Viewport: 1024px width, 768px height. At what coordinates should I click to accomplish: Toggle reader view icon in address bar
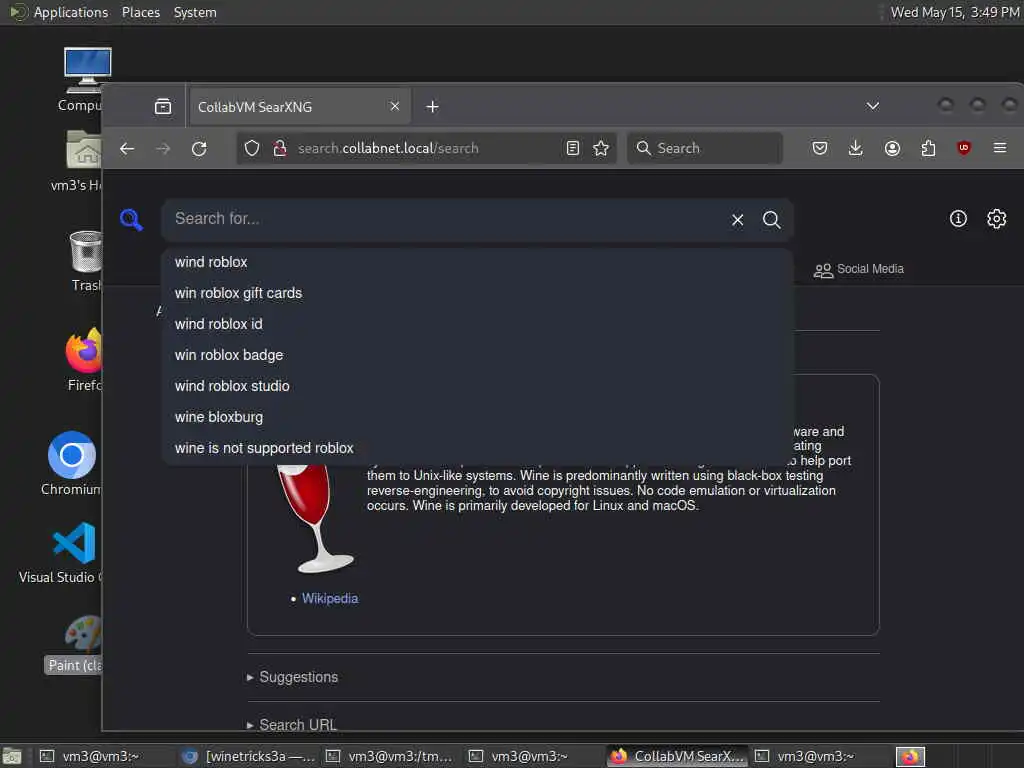(x=573, y=148)
